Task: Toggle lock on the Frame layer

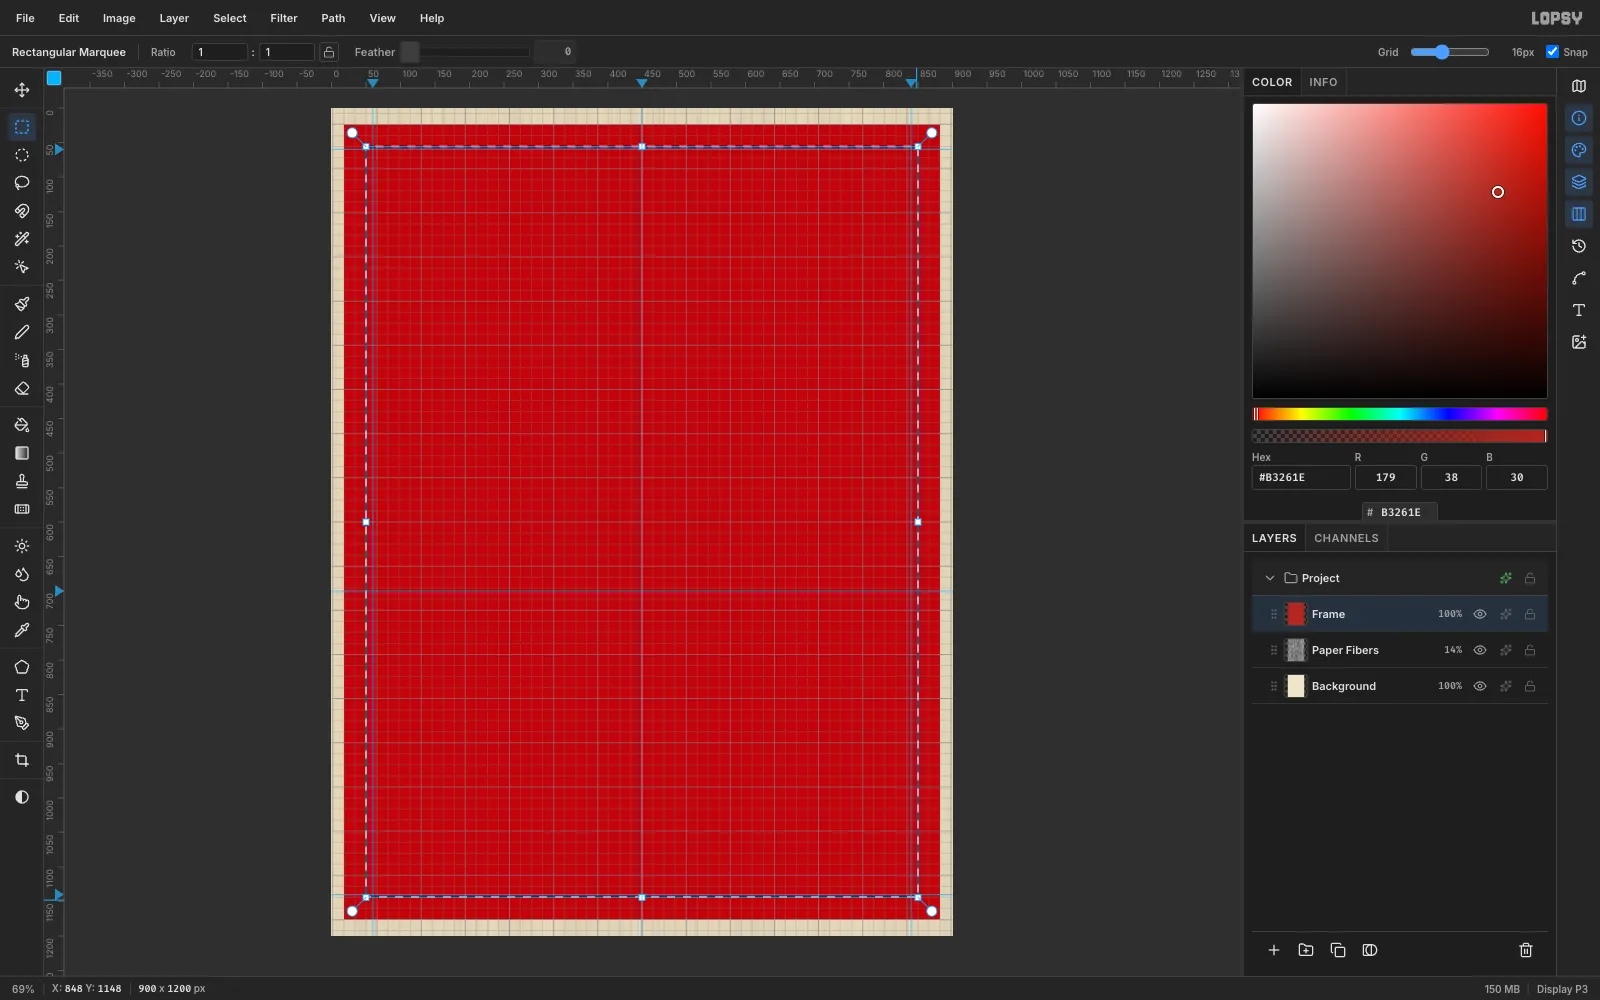Action: (x=1530, y=614)
